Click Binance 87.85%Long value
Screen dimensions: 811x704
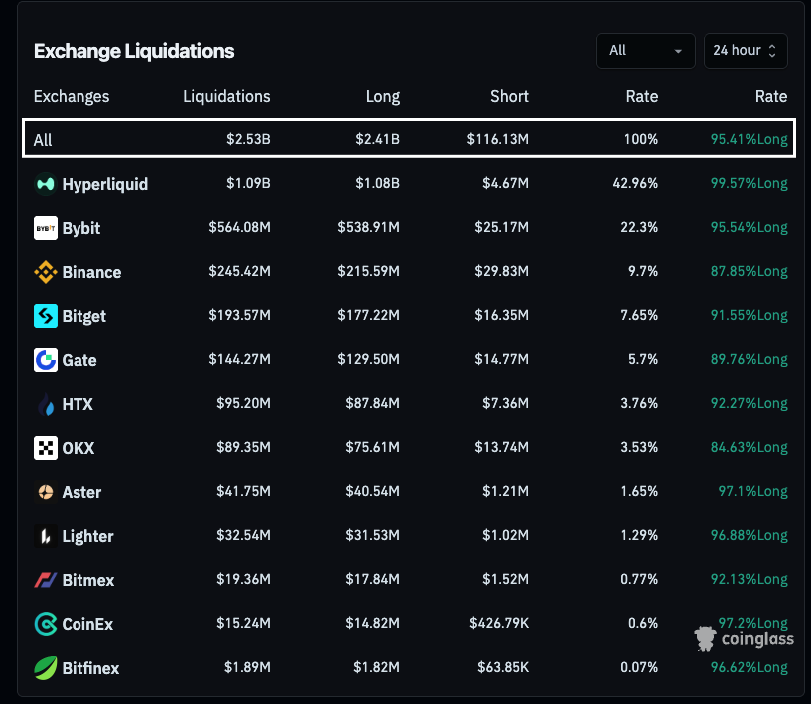[x=749, y=271]
